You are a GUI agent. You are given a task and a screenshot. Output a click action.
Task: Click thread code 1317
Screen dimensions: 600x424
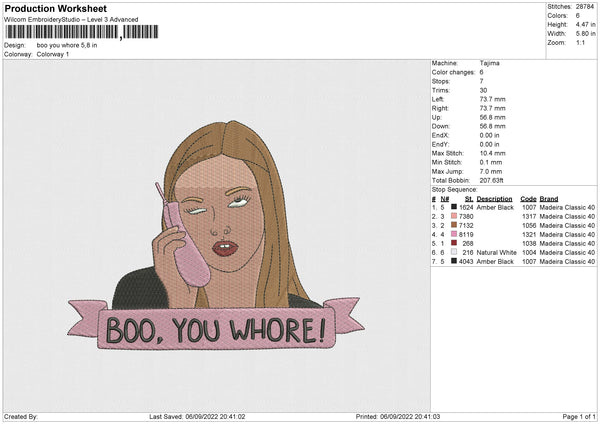529,217
